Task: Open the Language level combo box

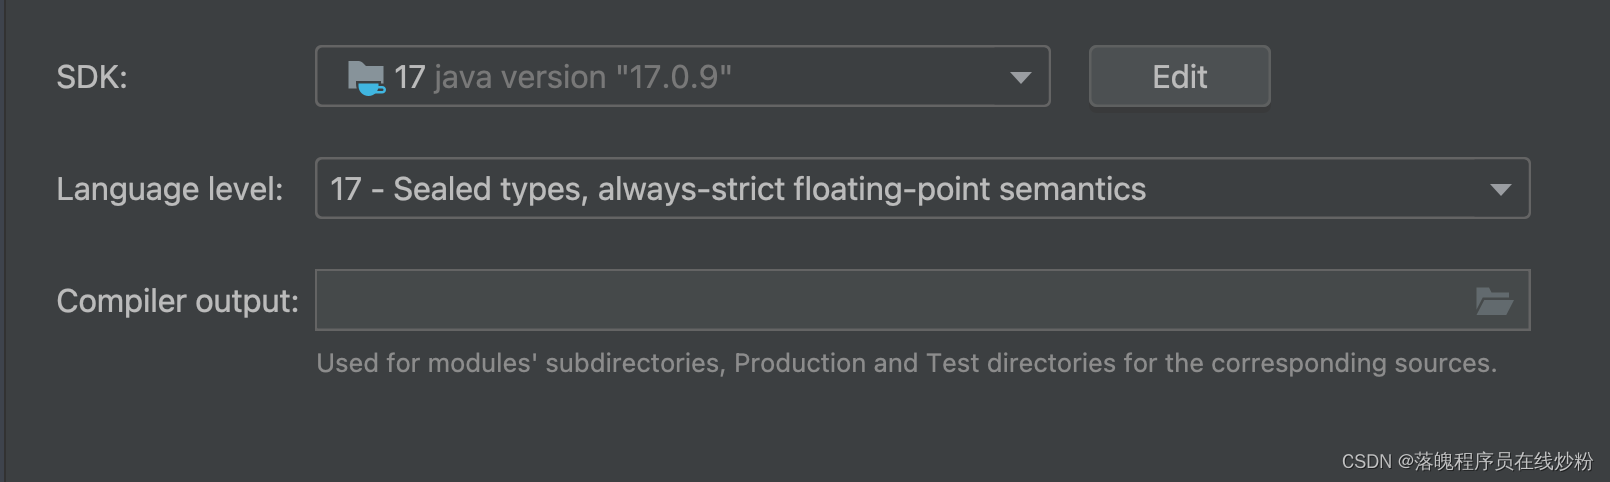Action: click(x=900, y=188)
